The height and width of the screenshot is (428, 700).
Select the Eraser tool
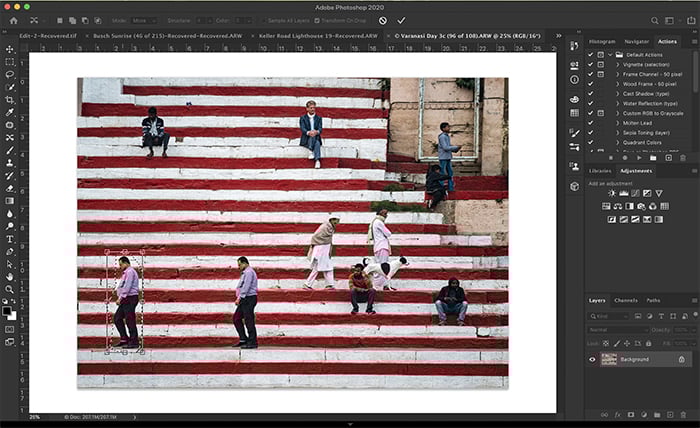(x=9, y=188)
